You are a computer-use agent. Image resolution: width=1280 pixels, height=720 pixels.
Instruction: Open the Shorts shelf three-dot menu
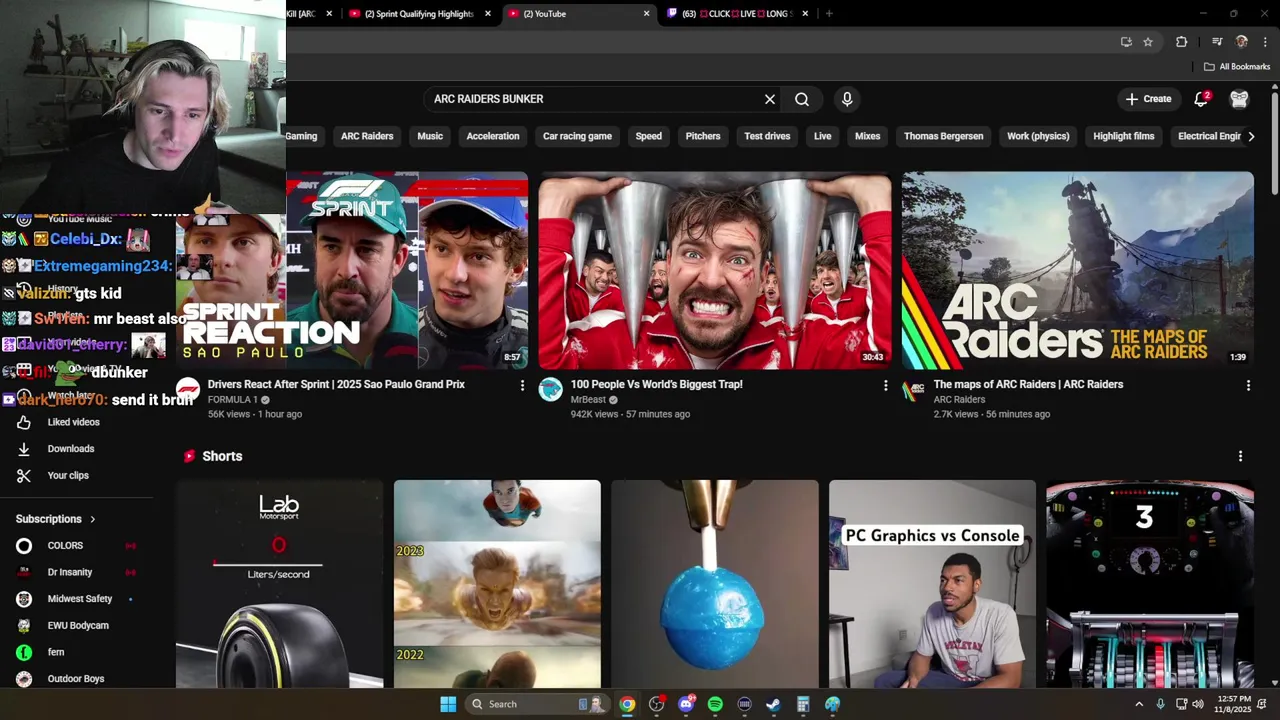1240,456
